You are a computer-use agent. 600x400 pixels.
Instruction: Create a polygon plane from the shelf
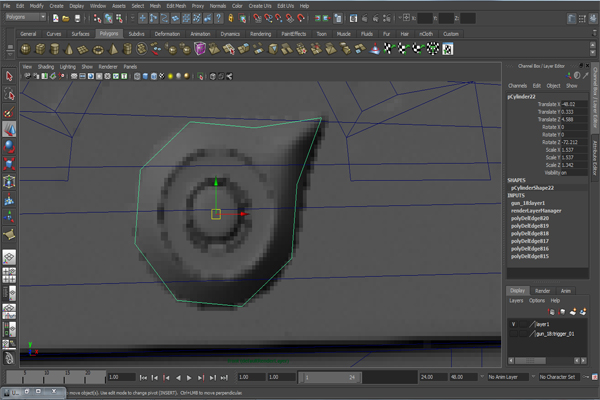tap(83, 49)
